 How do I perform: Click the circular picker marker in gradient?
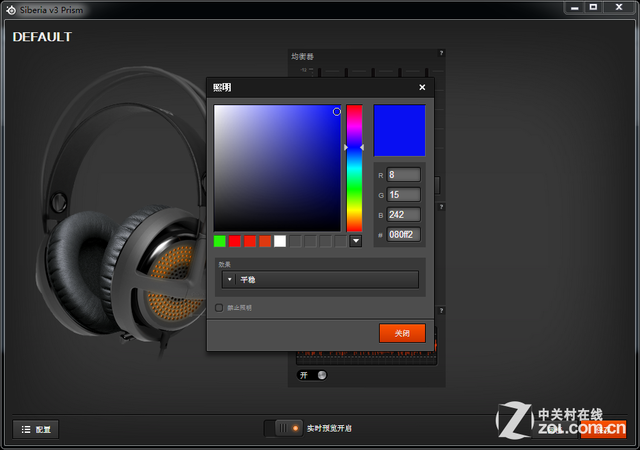[x=336, y=111]
